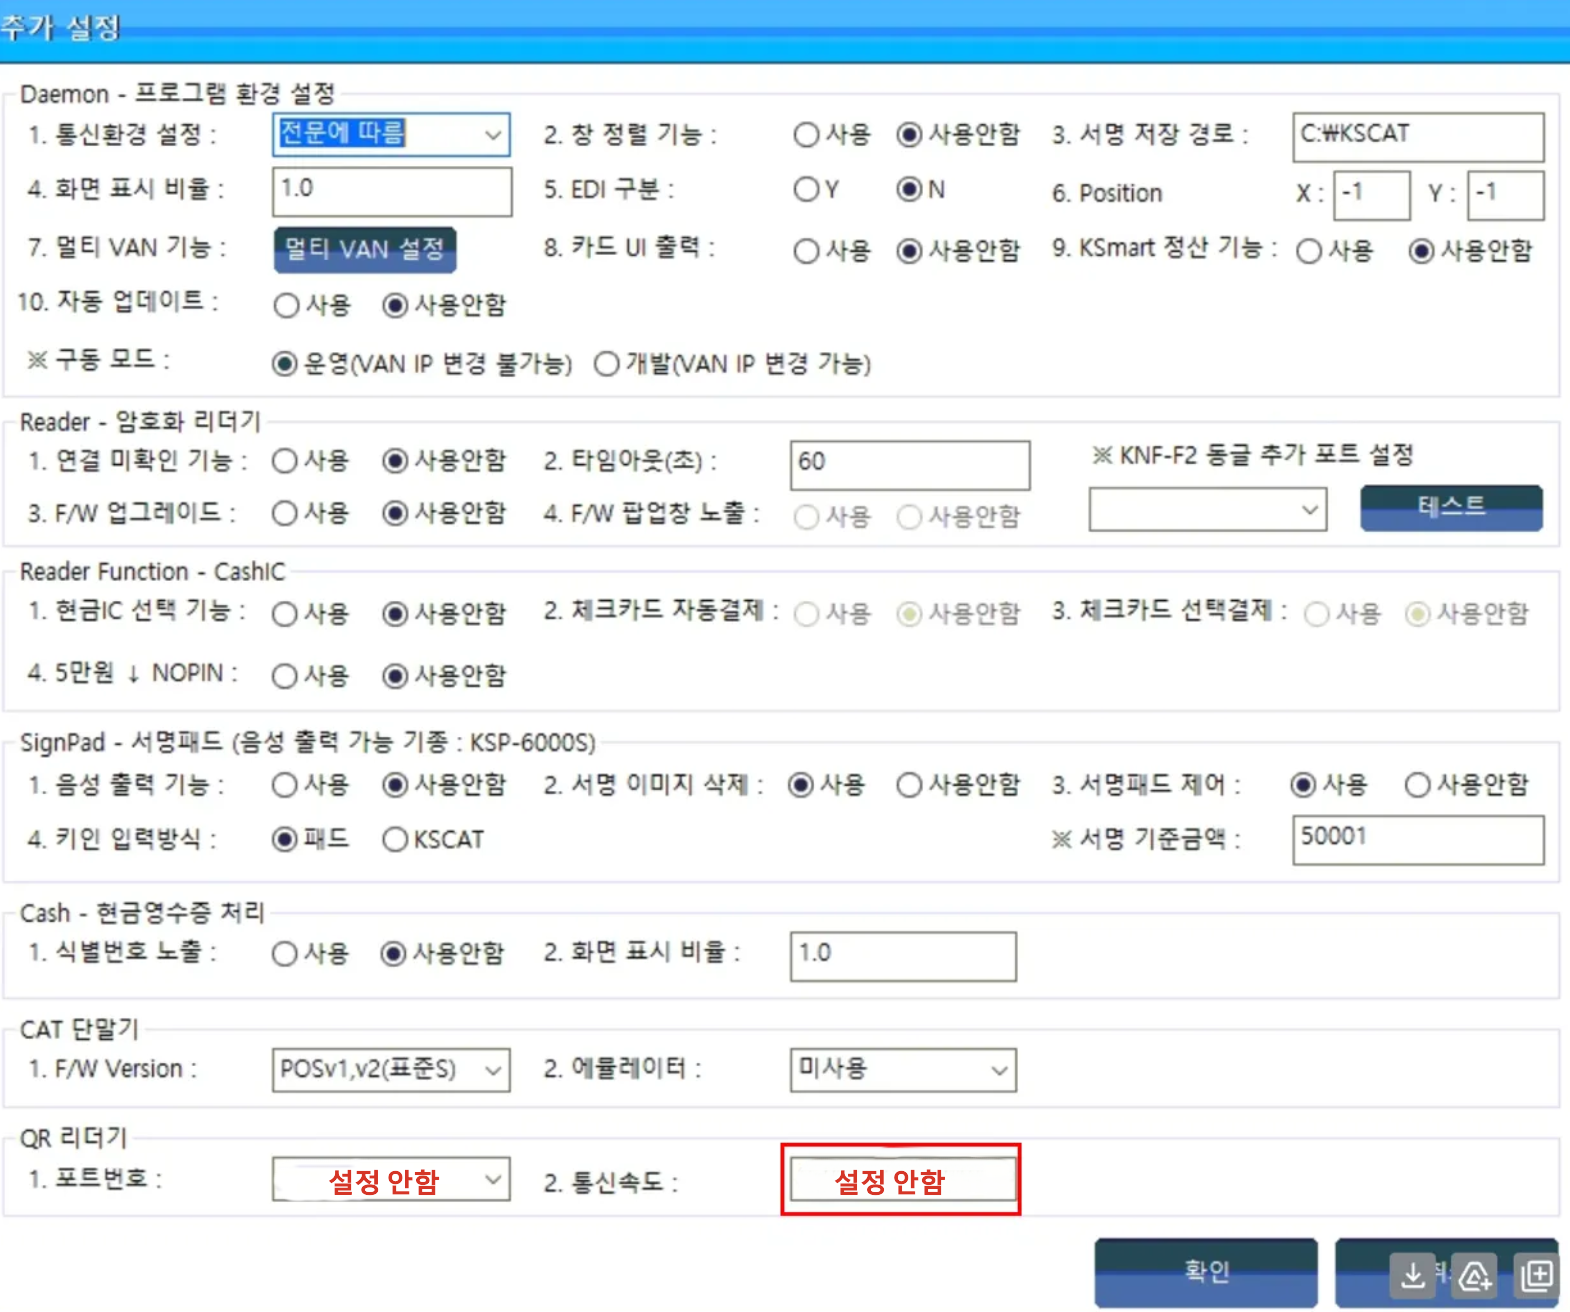Click the Daemon 화면 표시 비율 field
This screenshot has width=1570, height=1312.
[392, 191]
